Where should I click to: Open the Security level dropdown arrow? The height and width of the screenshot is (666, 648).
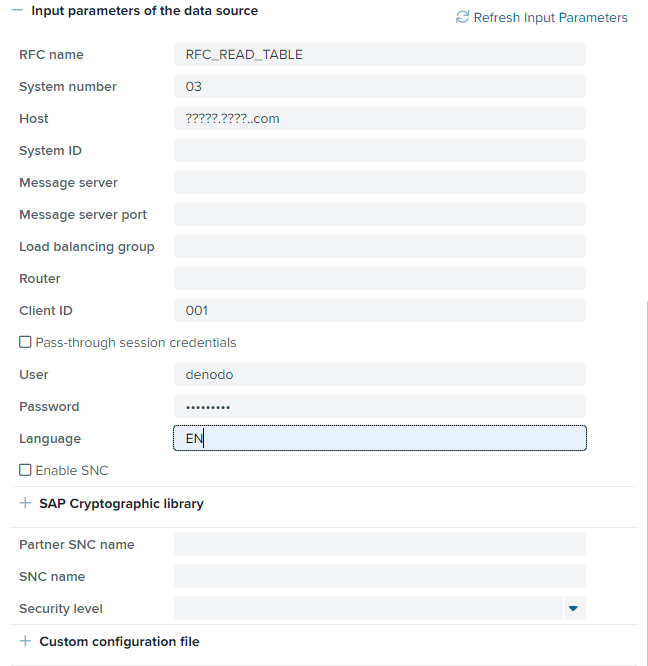[x=573, y=608]
